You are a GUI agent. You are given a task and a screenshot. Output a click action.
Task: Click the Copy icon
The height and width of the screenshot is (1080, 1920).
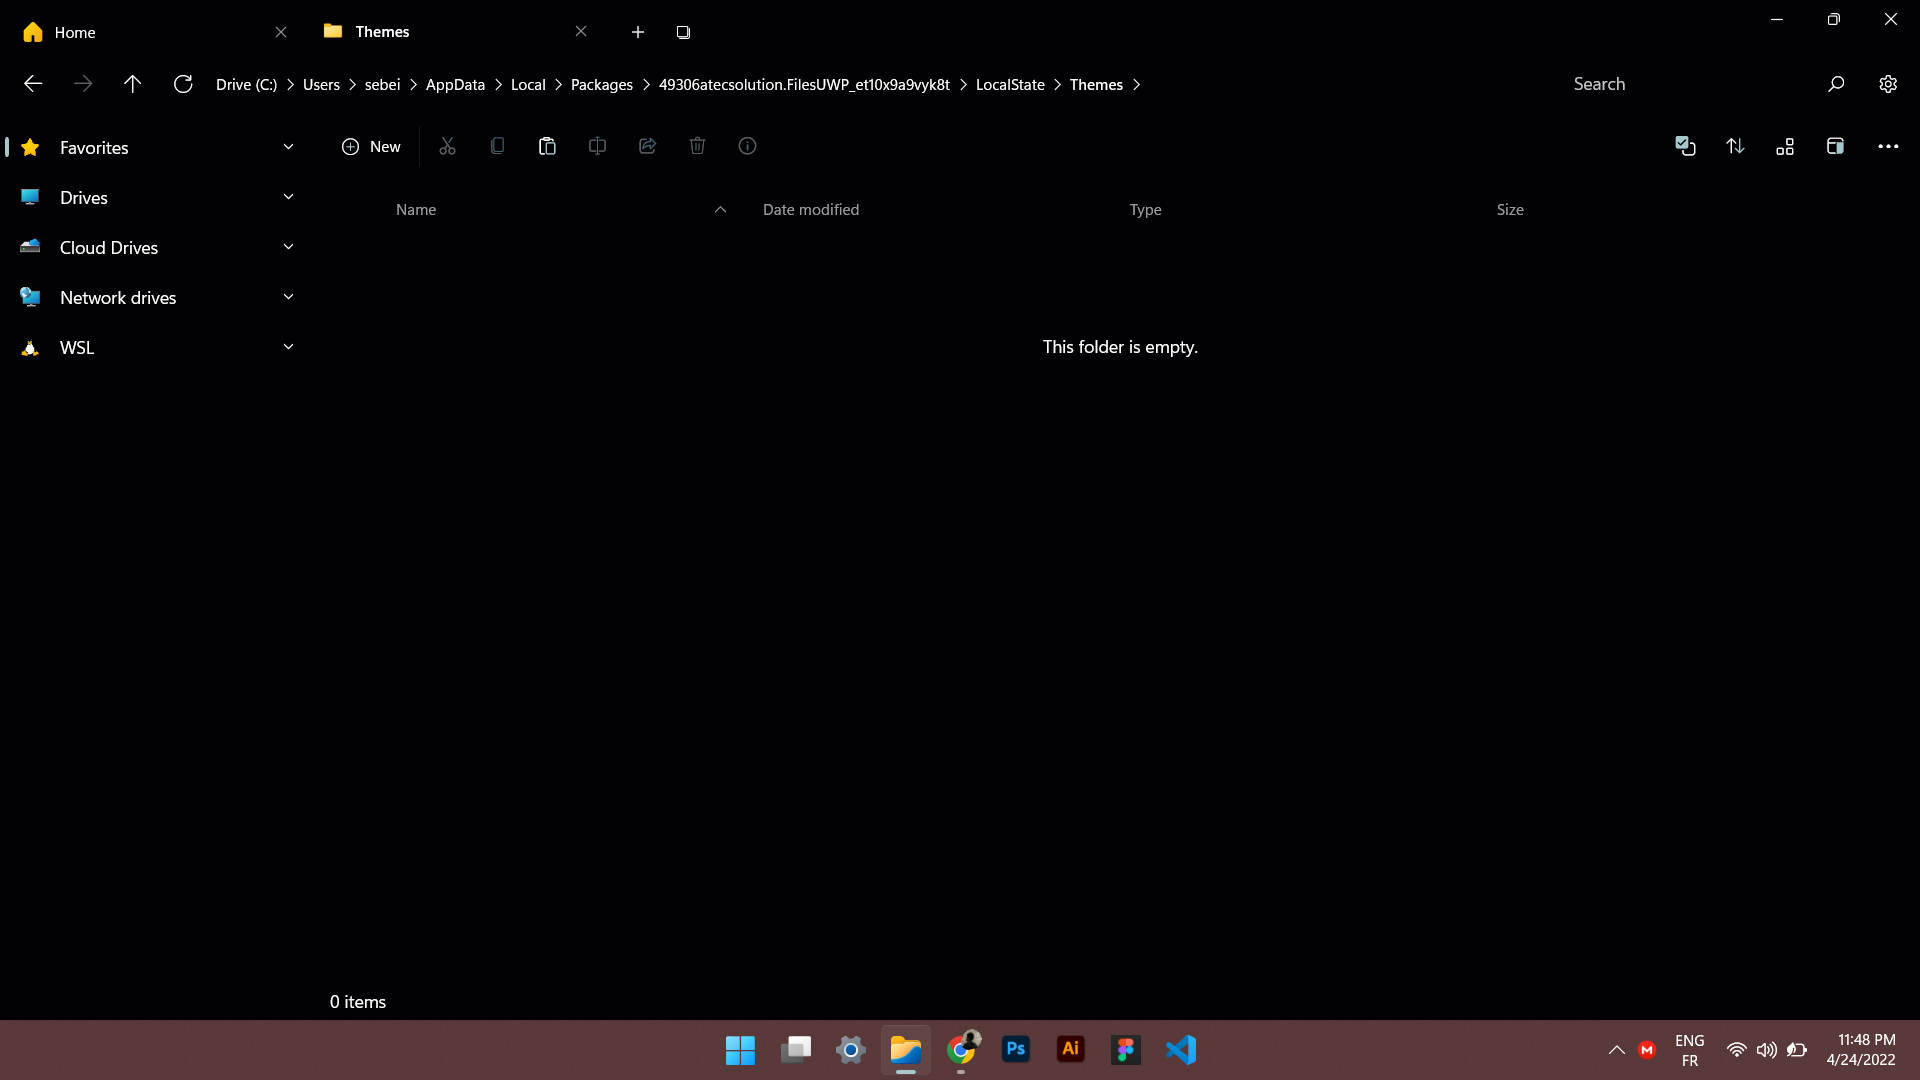click(497, 146)
